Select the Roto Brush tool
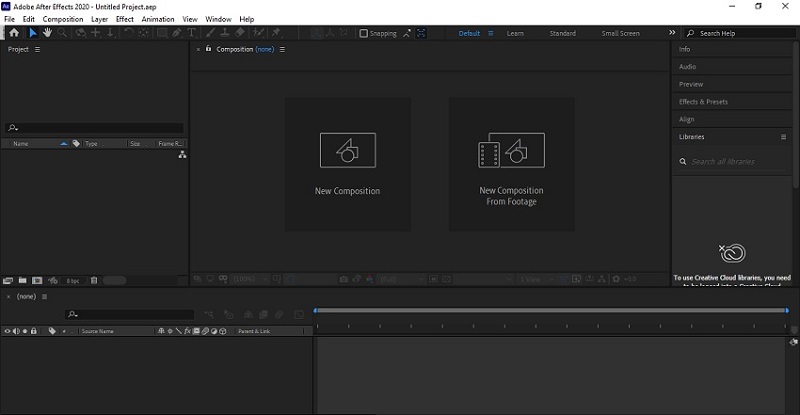Viewport: 800px width, 415px height. [259, 33]
